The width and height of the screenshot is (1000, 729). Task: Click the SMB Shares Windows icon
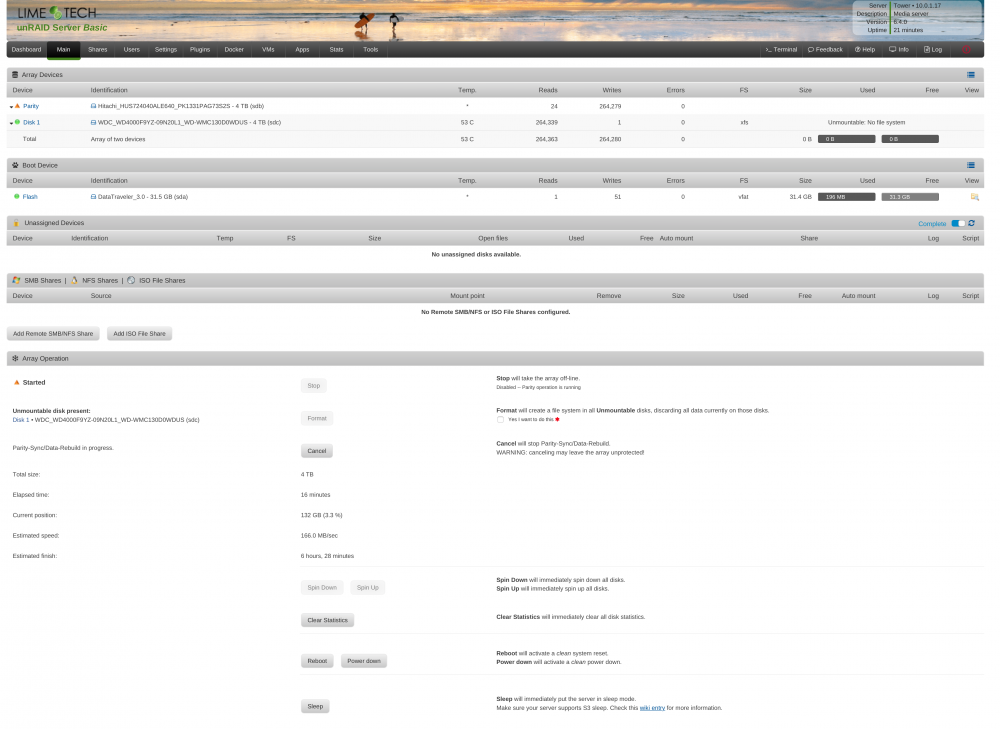coord(17,280)
